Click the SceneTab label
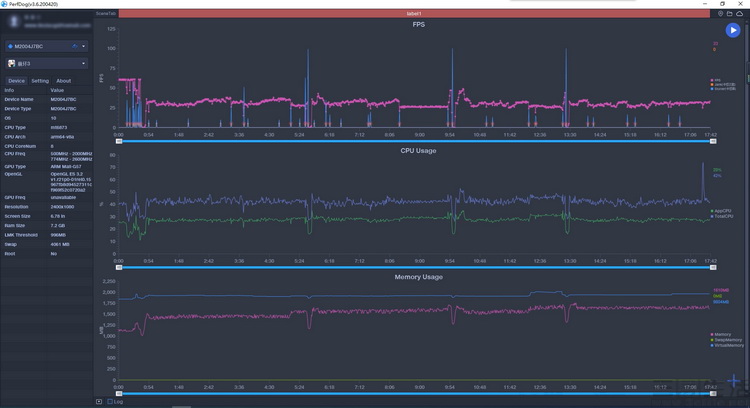Image resolution: width=750 pixels, height=408 pixels. [106, 13]
